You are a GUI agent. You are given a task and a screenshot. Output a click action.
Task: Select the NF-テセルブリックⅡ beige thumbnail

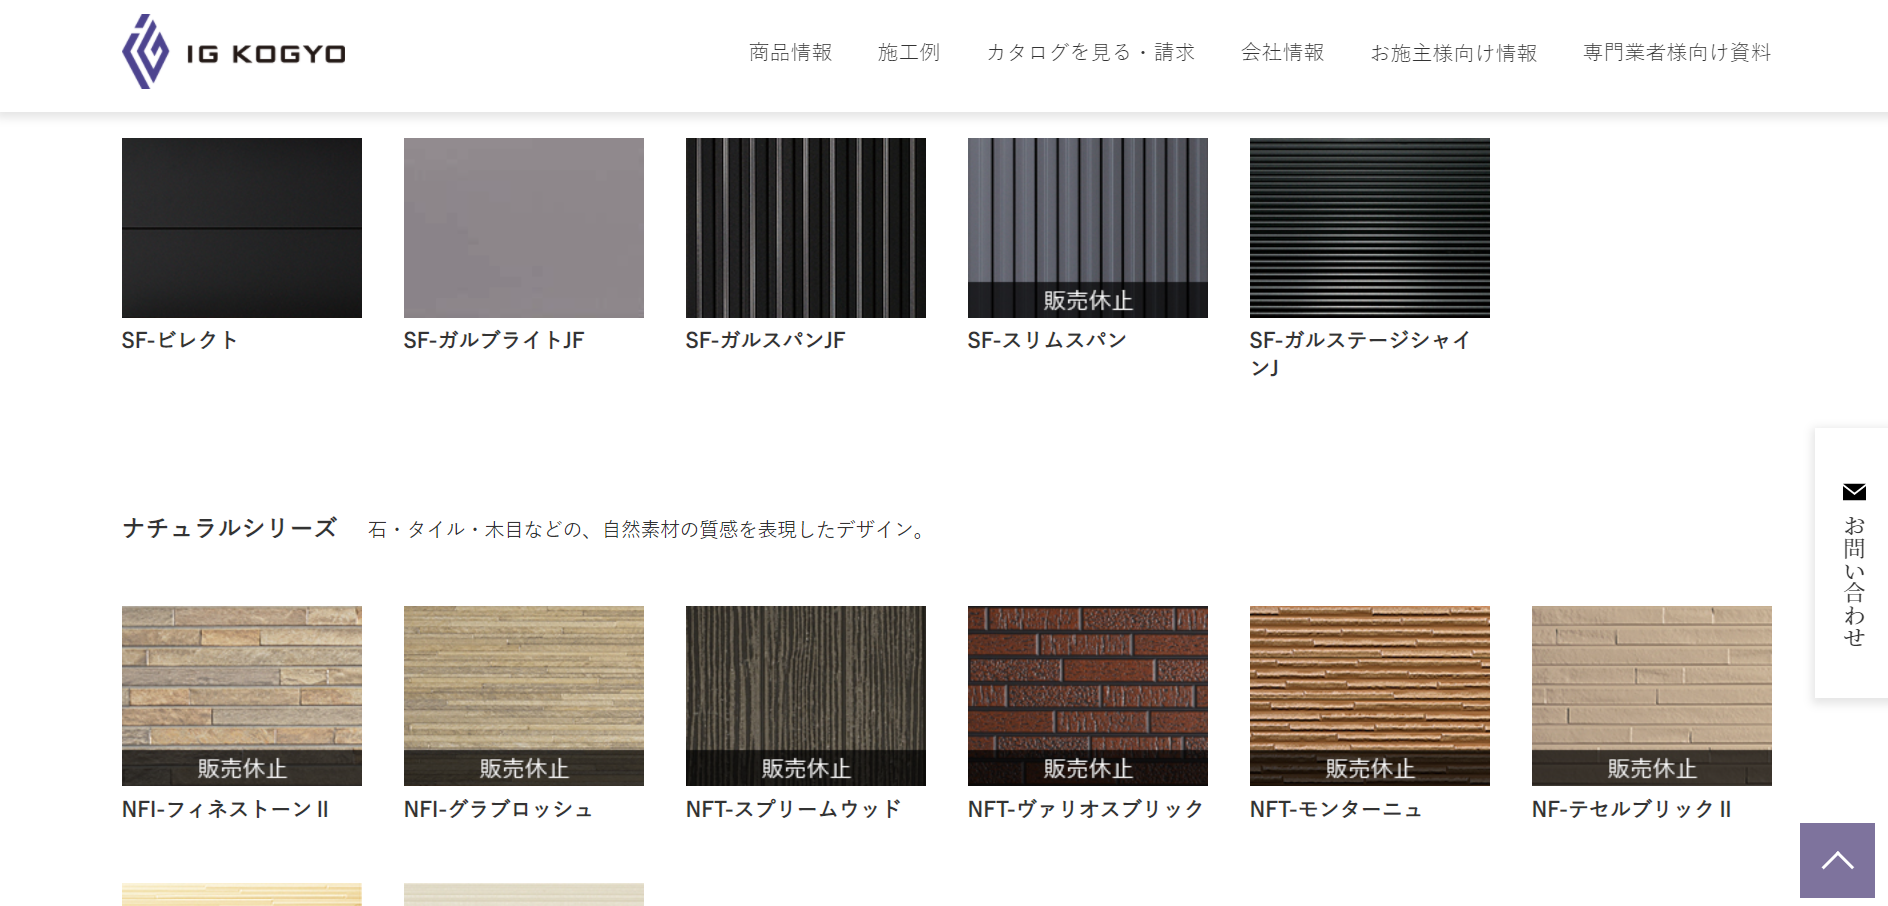(x=1652, y=696)
